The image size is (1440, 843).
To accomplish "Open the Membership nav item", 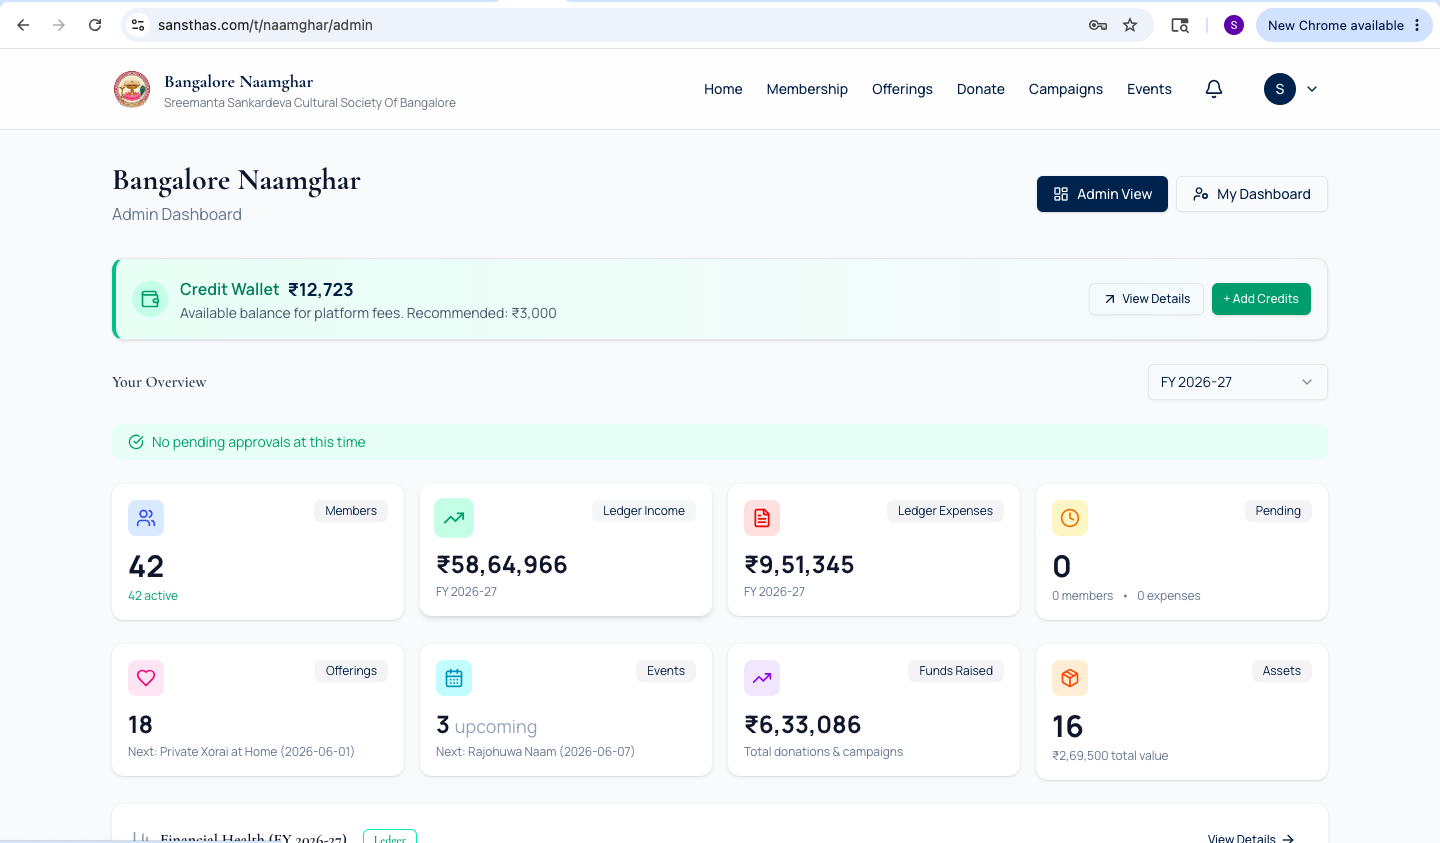I will (807, 89).
